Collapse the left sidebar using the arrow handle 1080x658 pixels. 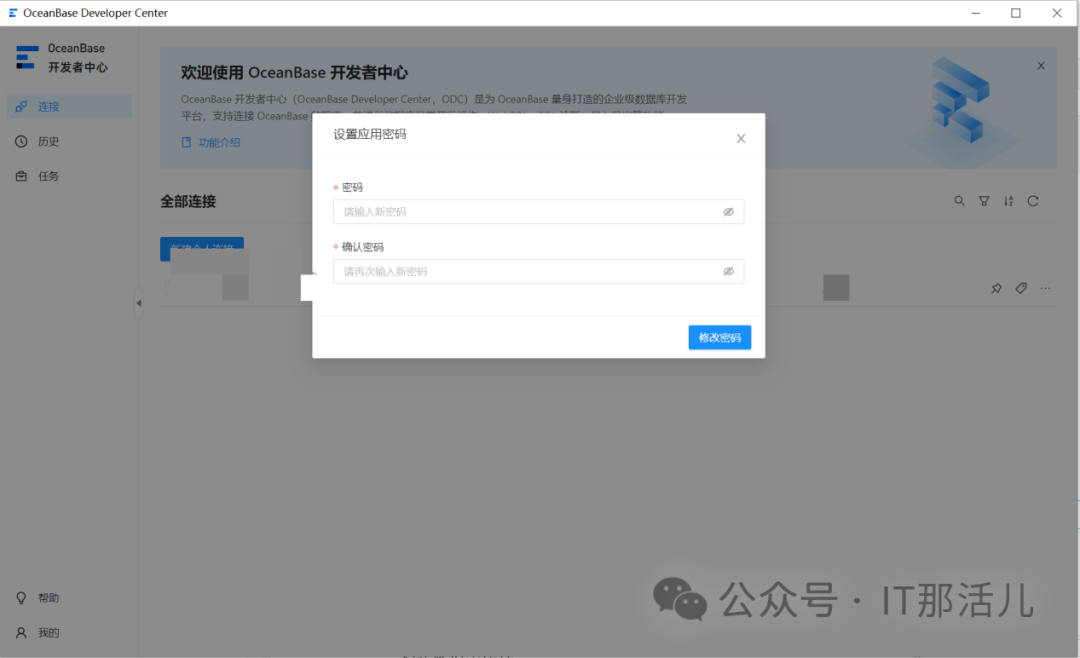(x=138, y=303)
